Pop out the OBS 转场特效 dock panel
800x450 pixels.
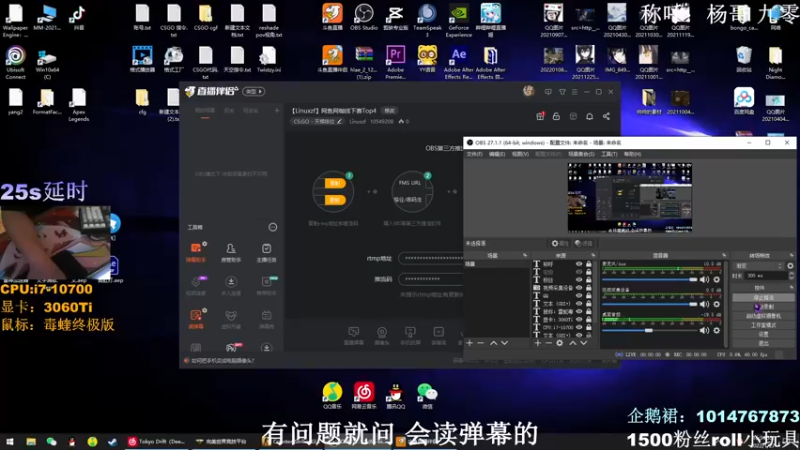tap(791, 255)
